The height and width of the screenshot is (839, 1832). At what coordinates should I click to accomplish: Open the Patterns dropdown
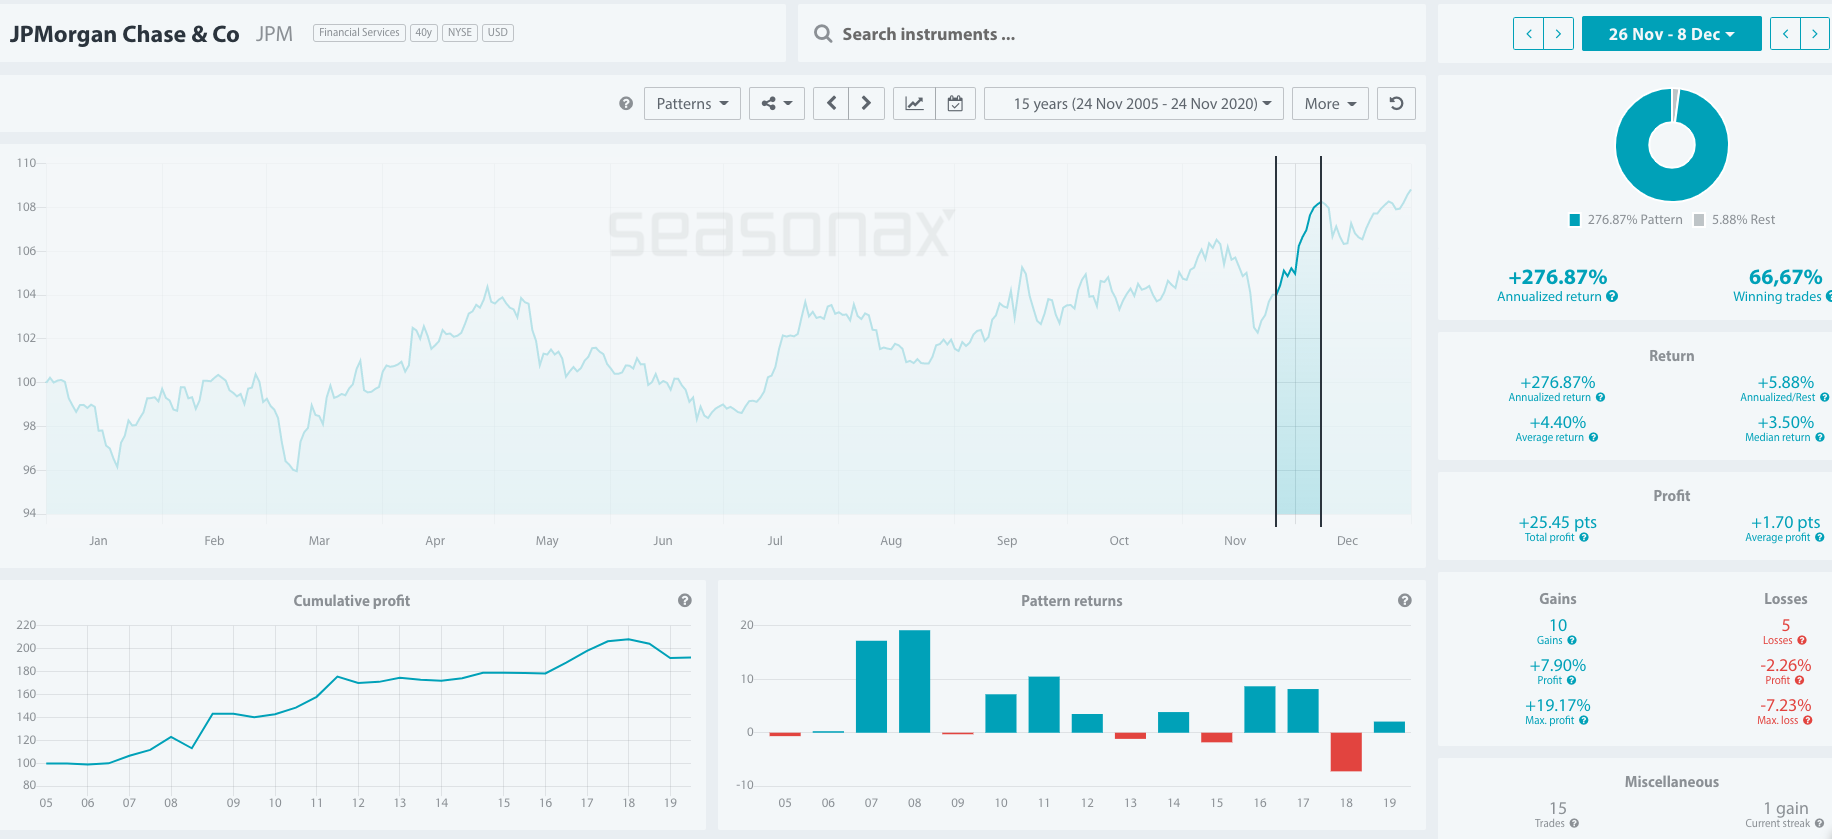coord(693,103)
